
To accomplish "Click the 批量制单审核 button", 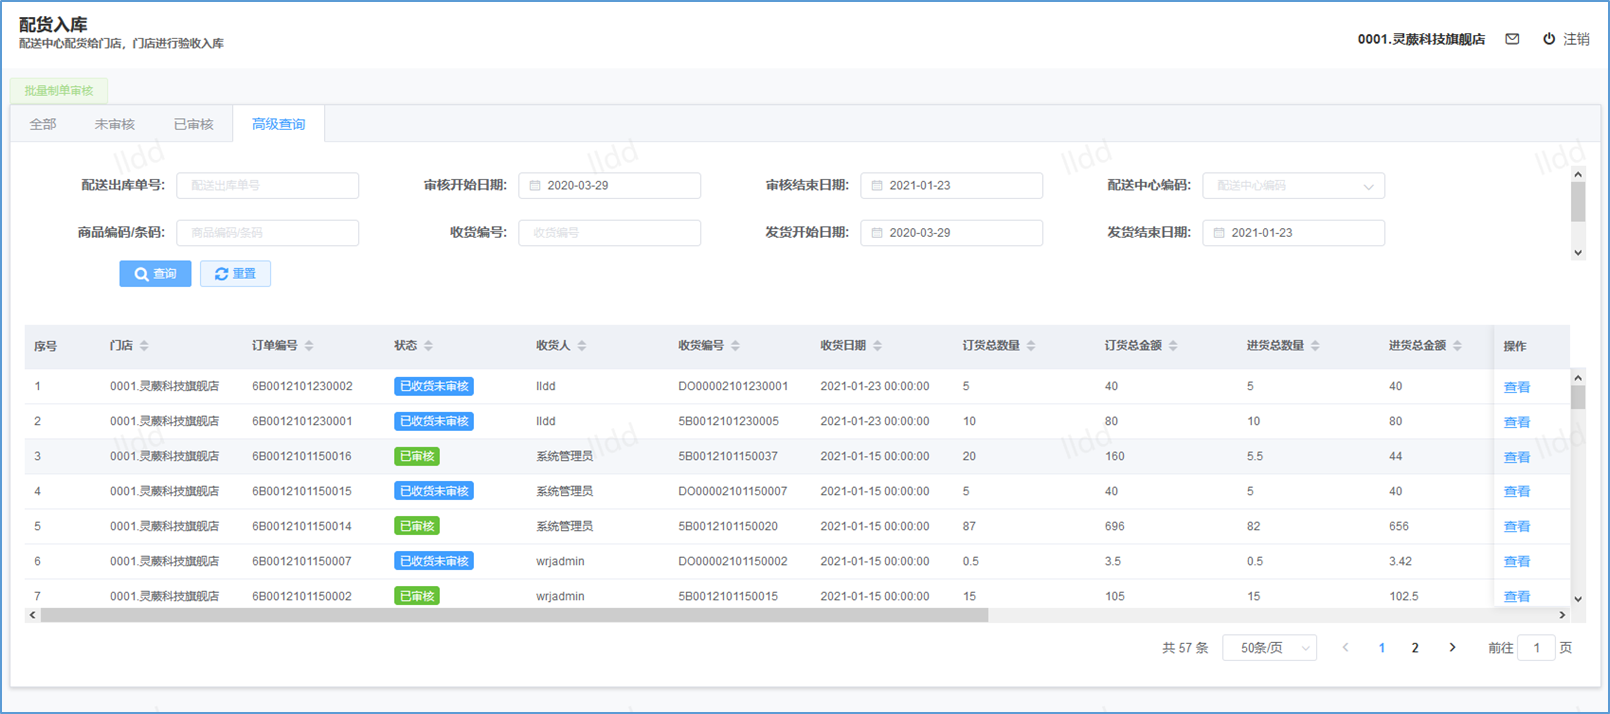I will pyautogui.click(x=59, y=91).
